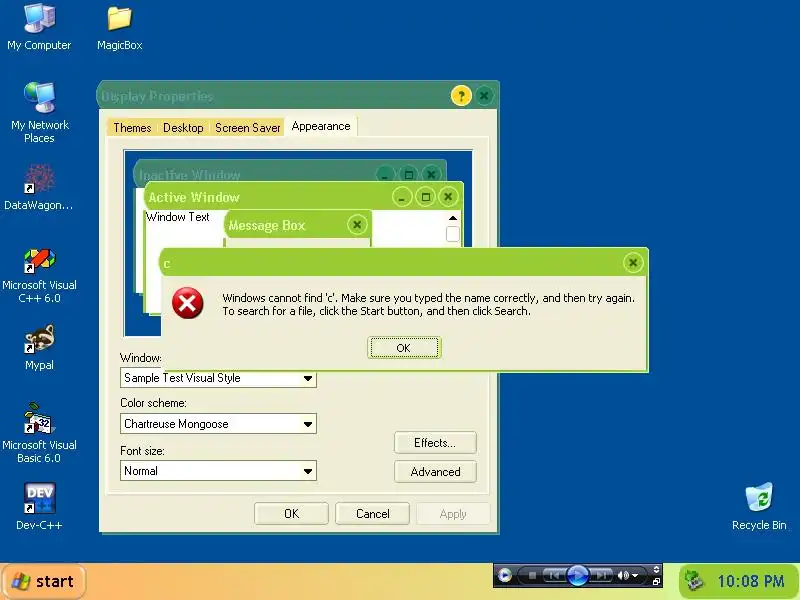
Task: Click the 'Windows cannot find' error message text
Action: click(429, 305)
